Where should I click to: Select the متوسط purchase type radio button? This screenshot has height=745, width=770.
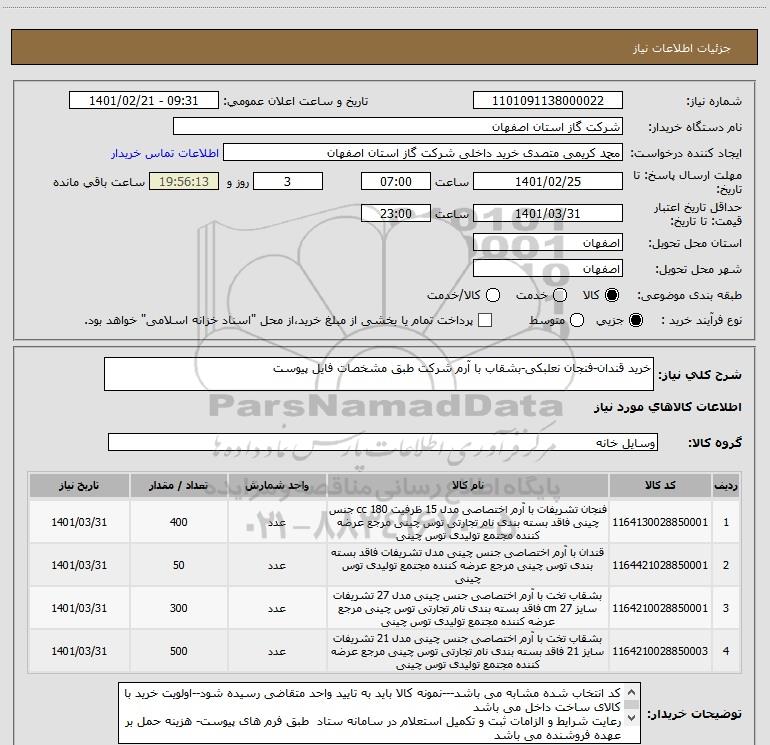[x=577, y=321]
